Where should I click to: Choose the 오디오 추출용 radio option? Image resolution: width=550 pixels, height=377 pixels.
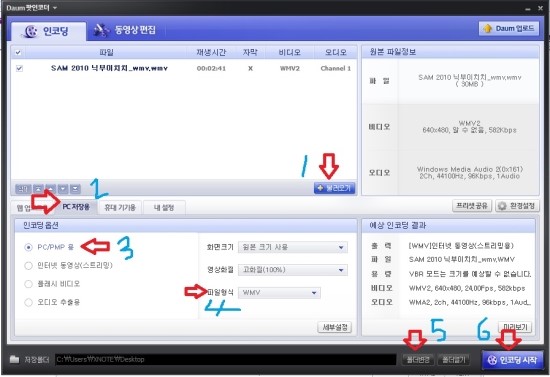[x=28, y=302]
